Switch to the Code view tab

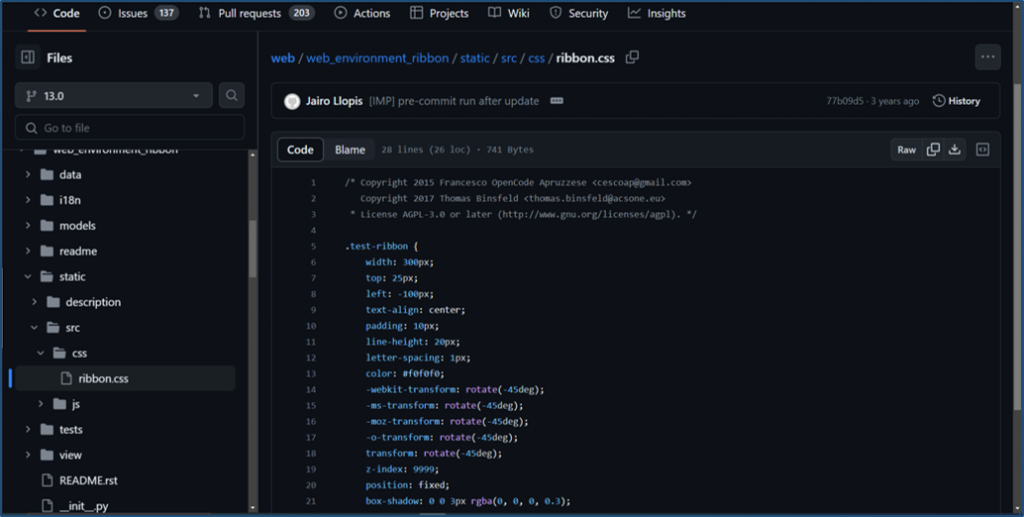tap(300, 149)
